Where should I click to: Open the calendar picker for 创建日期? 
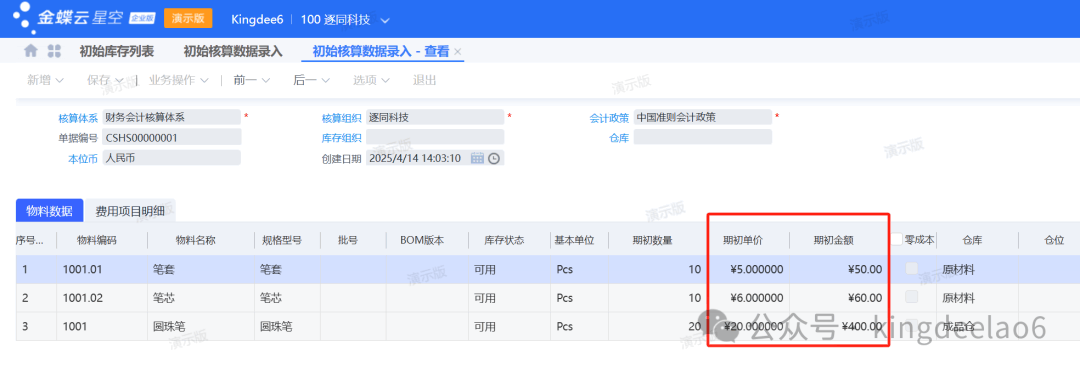[477, 158]
